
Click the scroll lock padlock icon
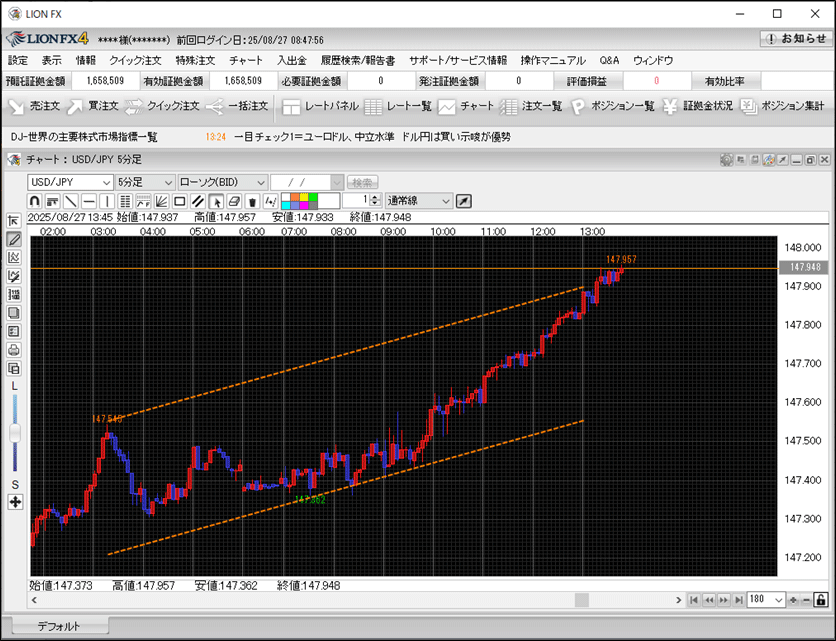822,600
